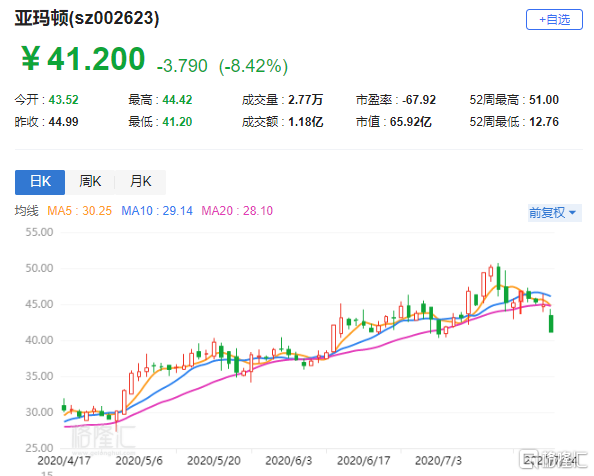The height and width of the screenshot is (476, 594).
Task: Click the price change -3.790 value
Action: point(182,66)
